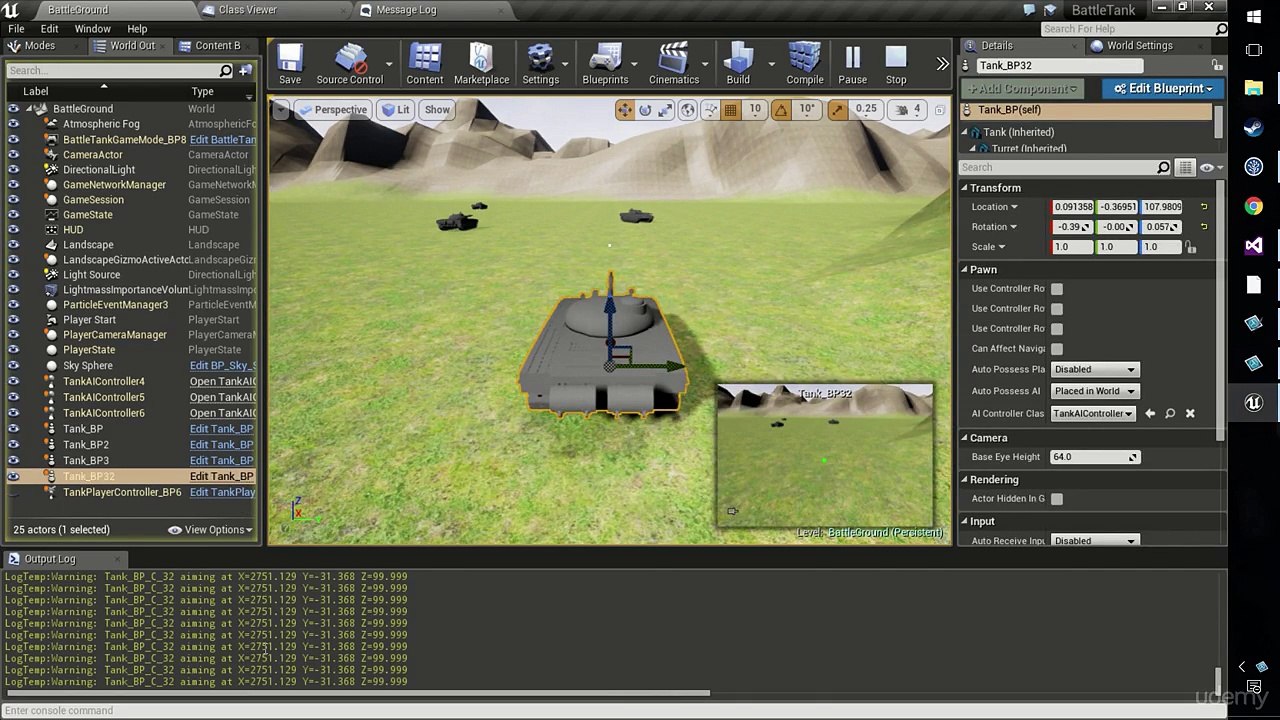Open the Cinematics toolbar icon
Screen dimensions: 1280x720
click(x=674, y=65)
